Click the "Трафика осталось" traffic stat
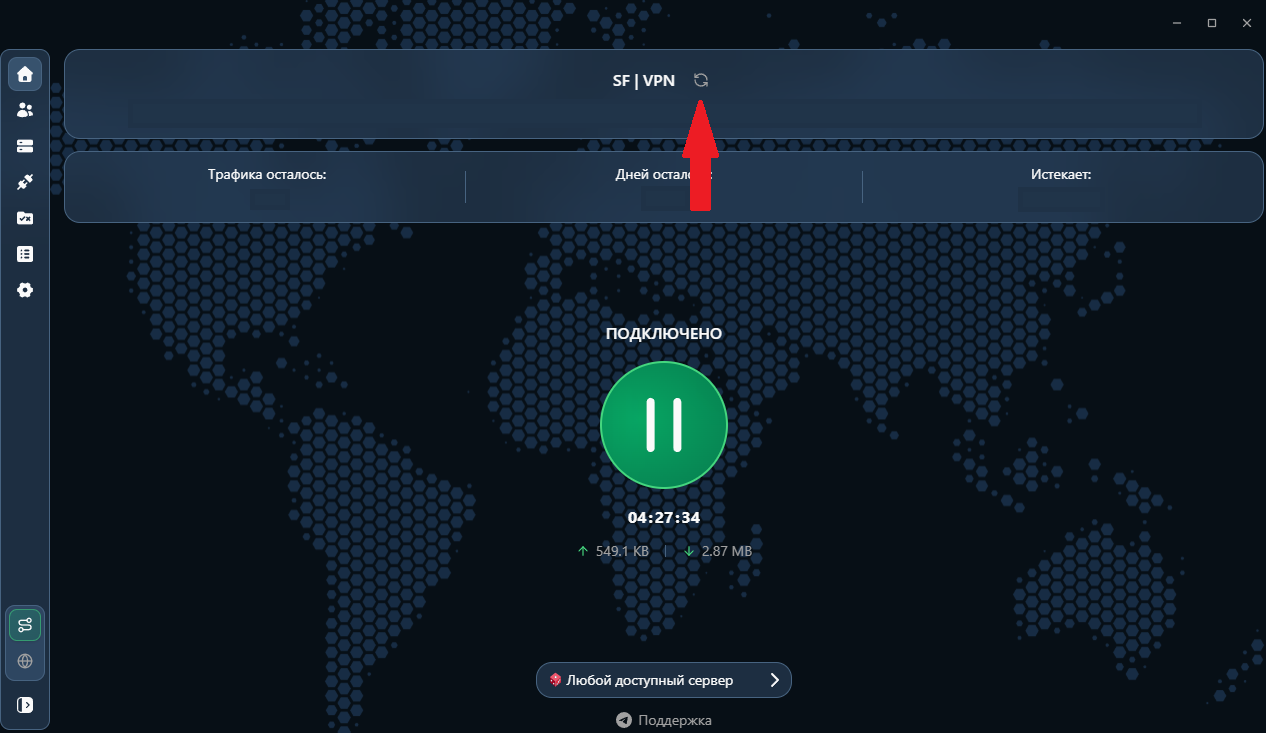This screenshot has width=1266, height=733. pyautogui.click(x=267, y=174)
